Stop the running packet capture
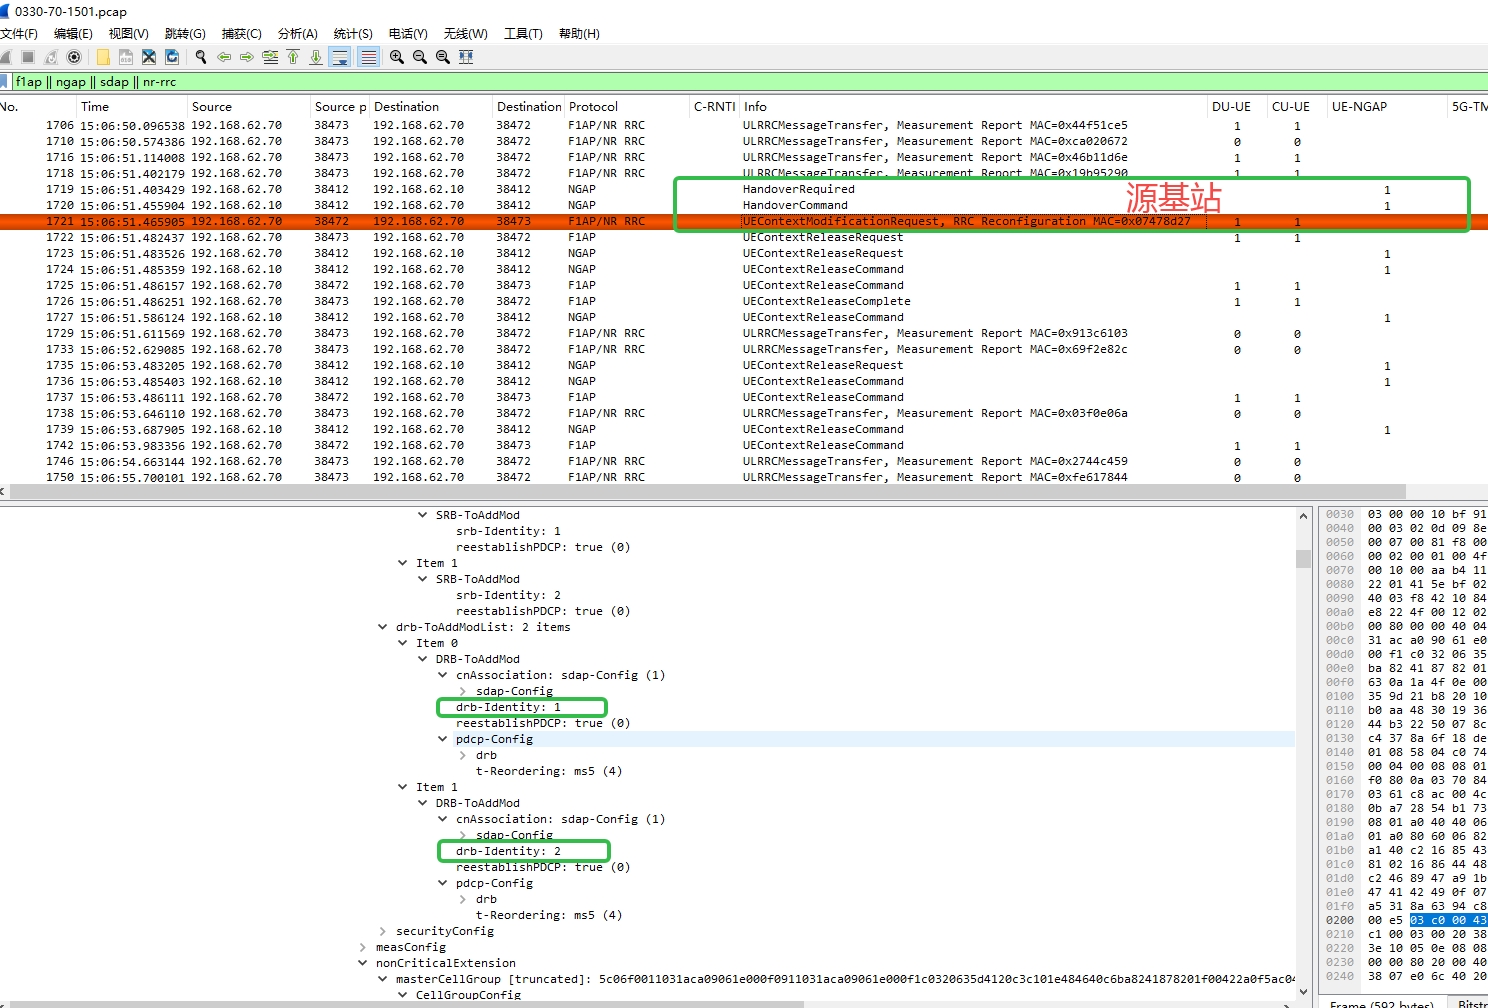Image resolution: width=1488 pixels, height=1008 pixels. coord(28,57)
